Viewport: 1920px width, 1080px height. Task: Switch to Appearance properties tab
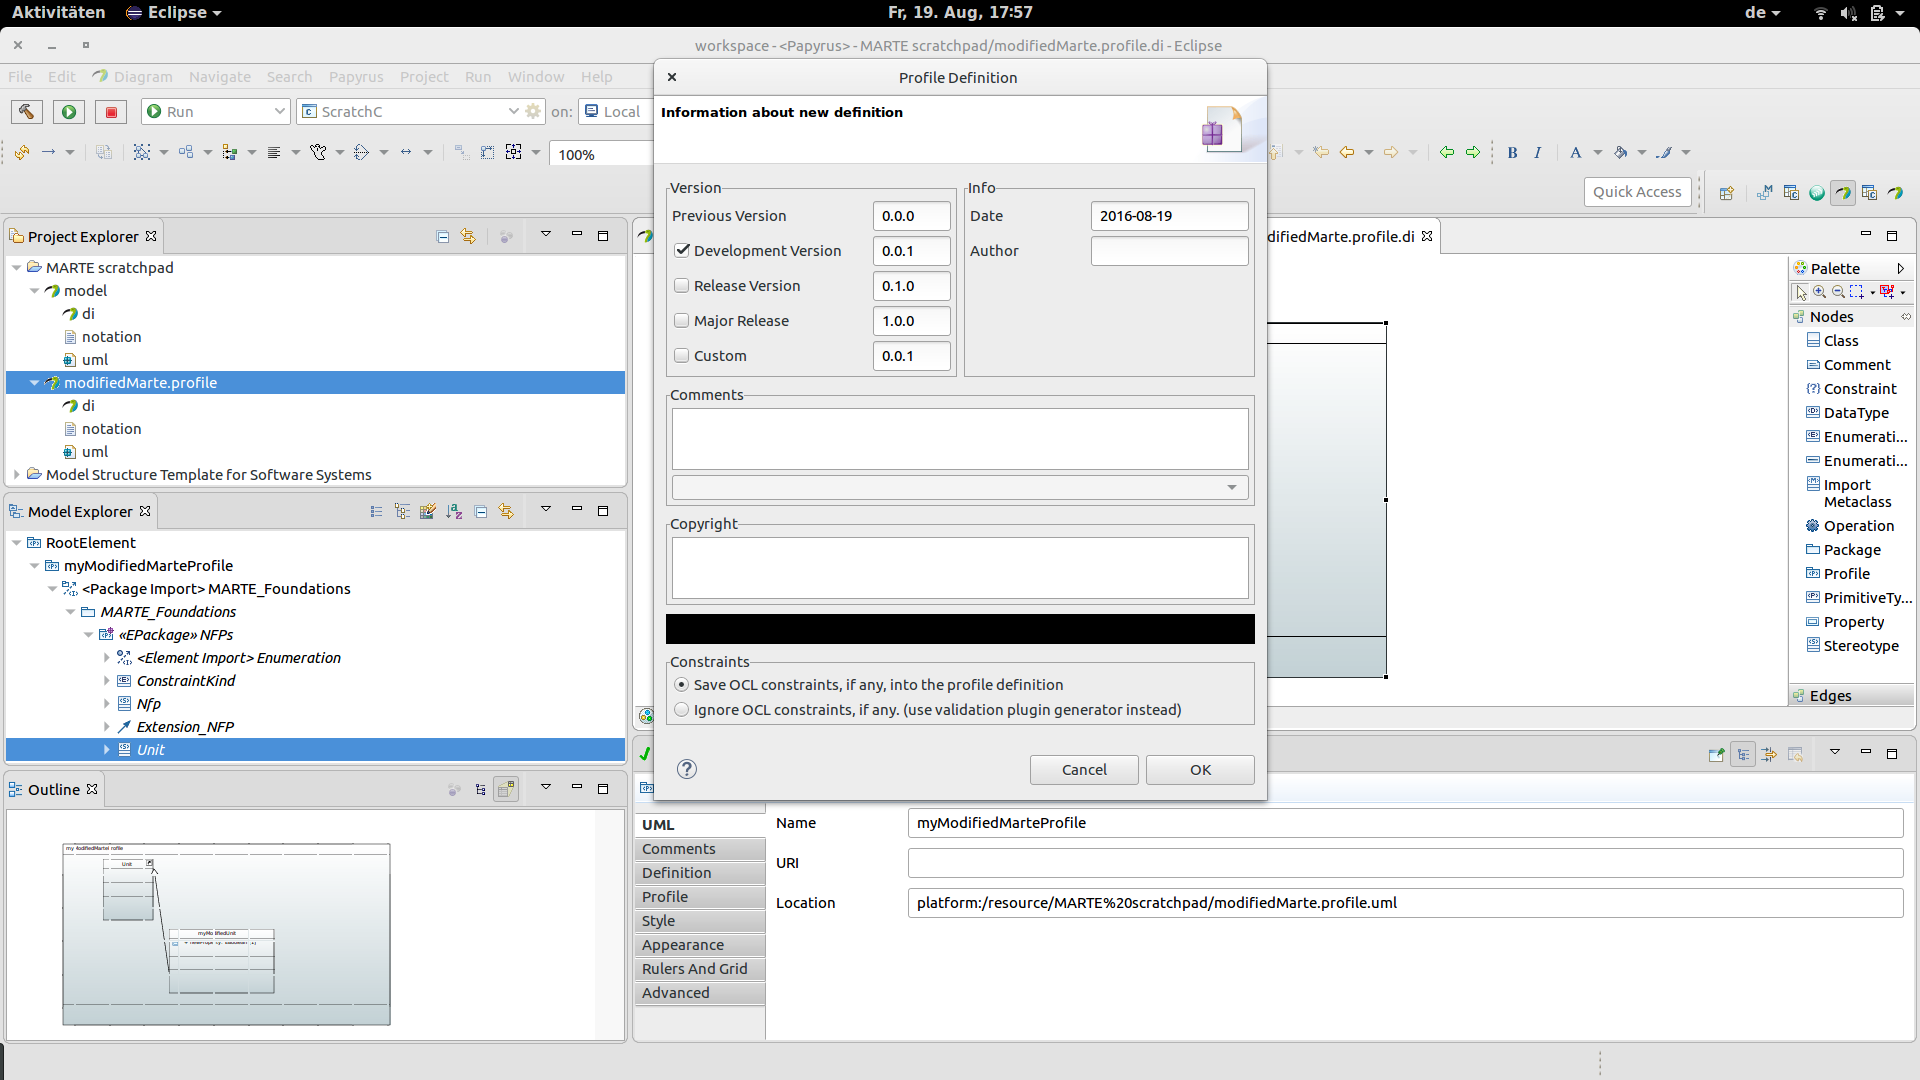coord(700,945)
